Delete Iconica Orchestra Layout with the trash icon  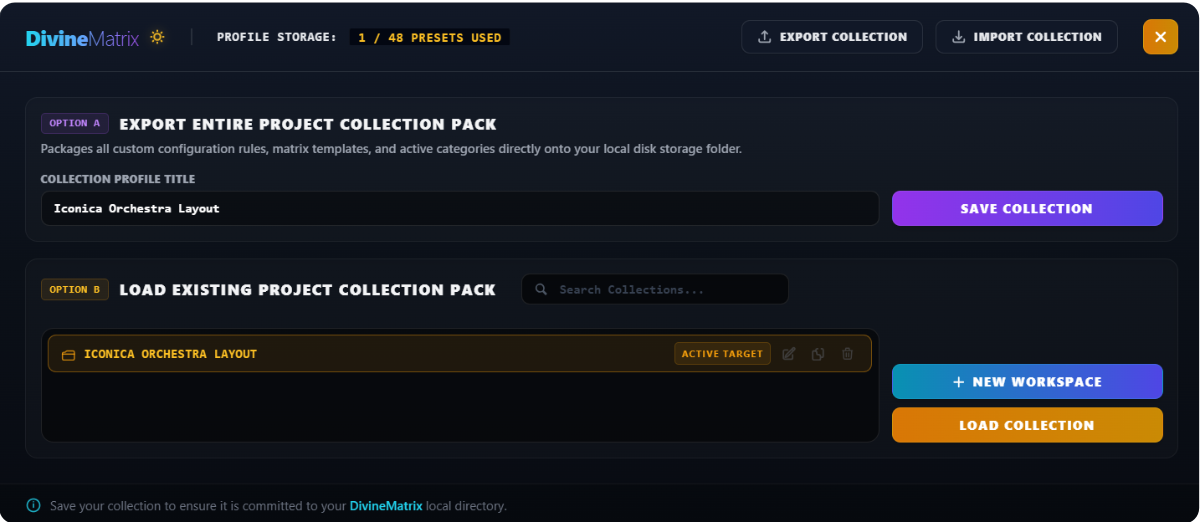(x=847, y=354)
